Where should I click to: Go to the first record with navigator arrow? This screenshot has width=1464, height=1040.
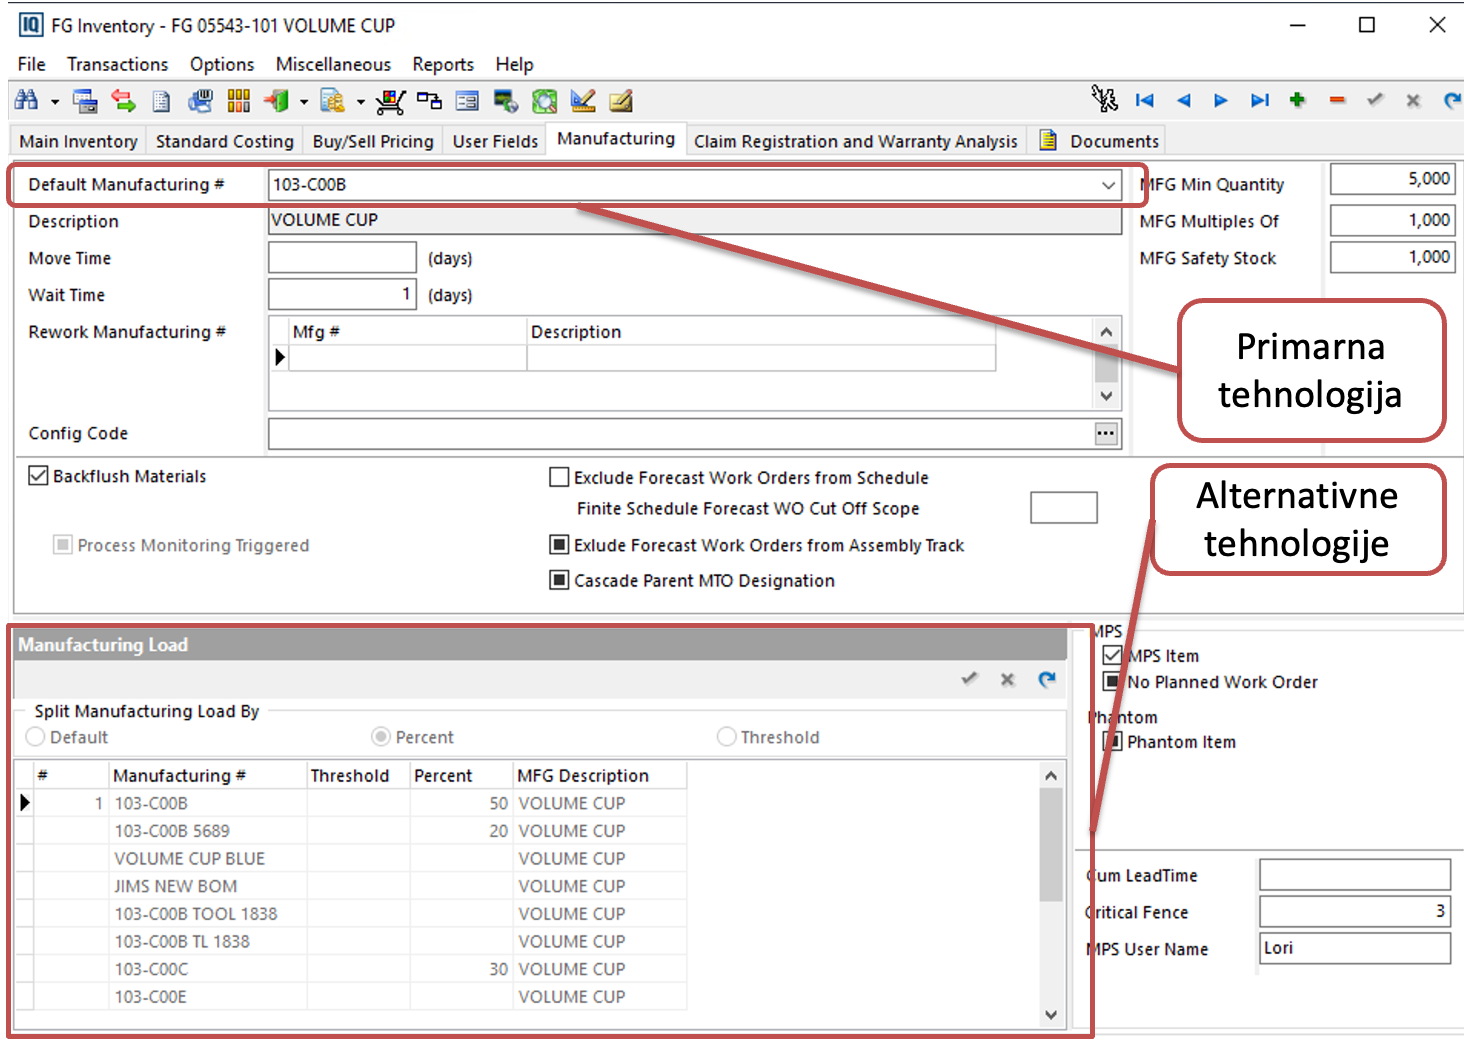coord(1145,100)
